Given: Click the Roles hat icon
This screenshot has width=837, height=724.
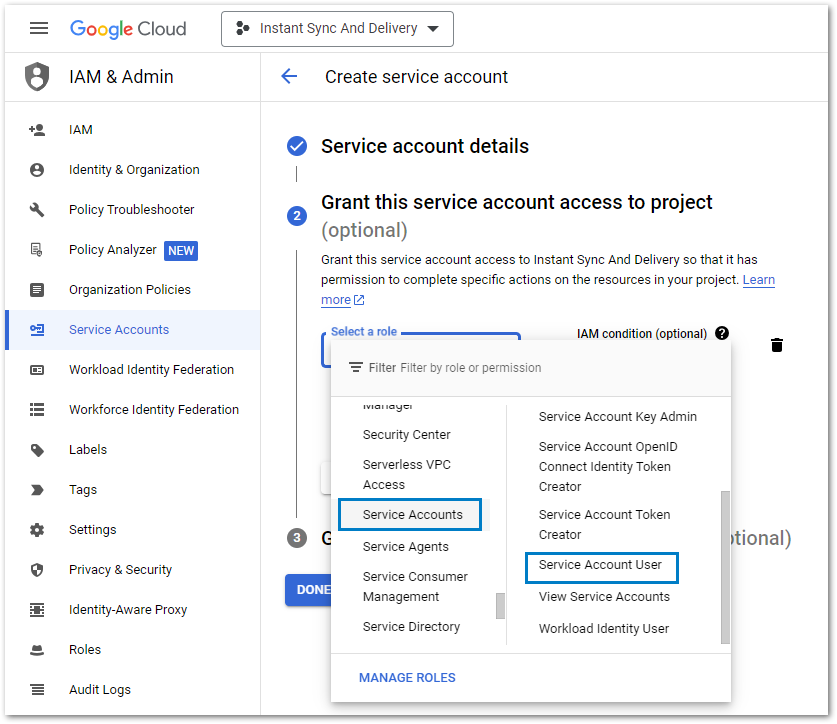Looking at the screenshot, I should click(x=37, y=650).
